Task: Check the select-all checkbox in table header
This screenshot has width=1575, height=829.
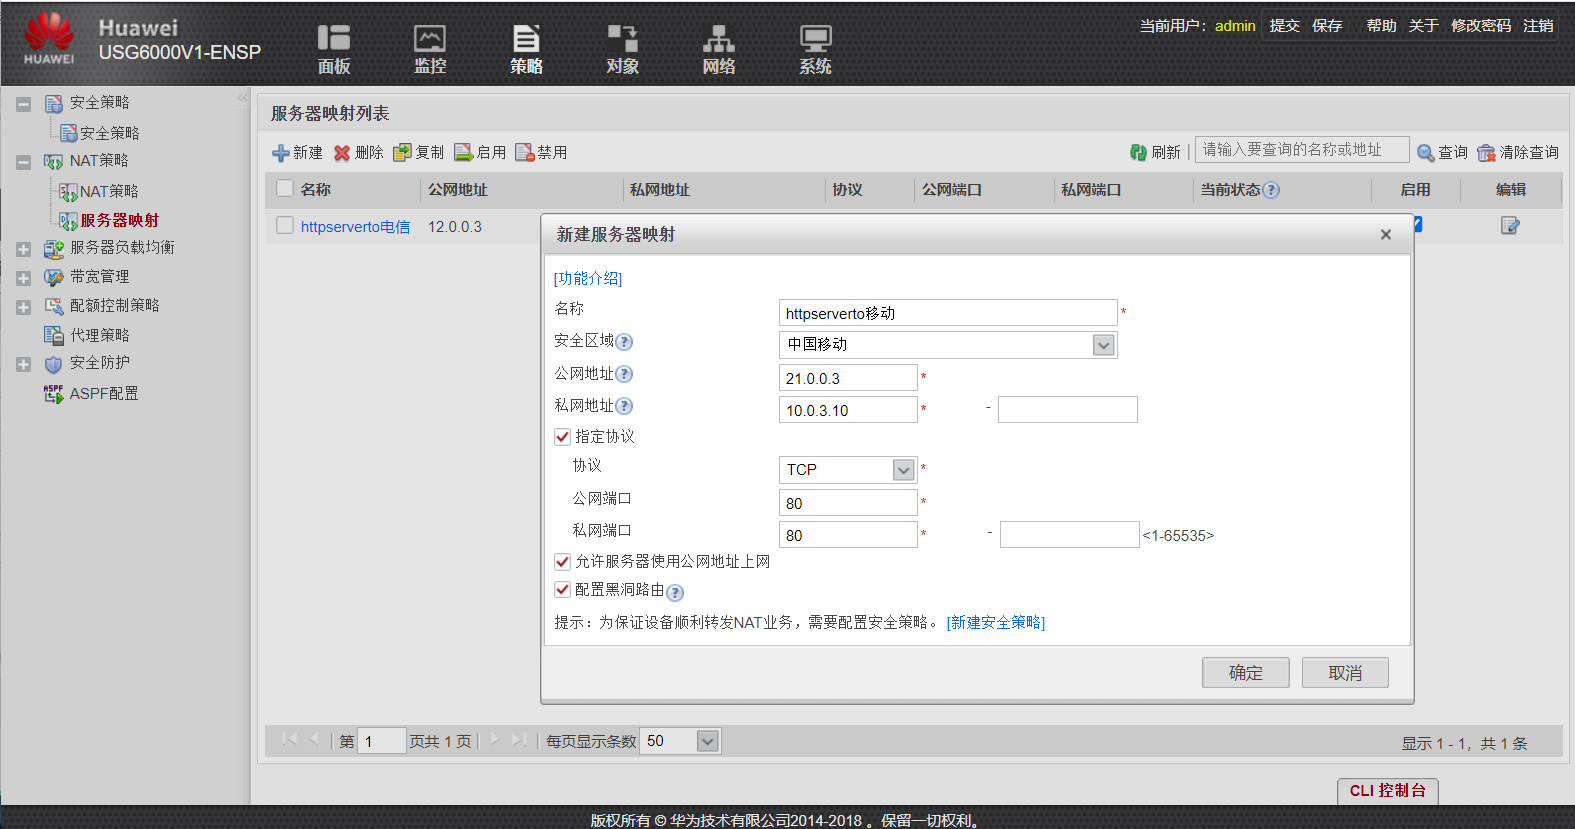Action: (x=285, y=189)
